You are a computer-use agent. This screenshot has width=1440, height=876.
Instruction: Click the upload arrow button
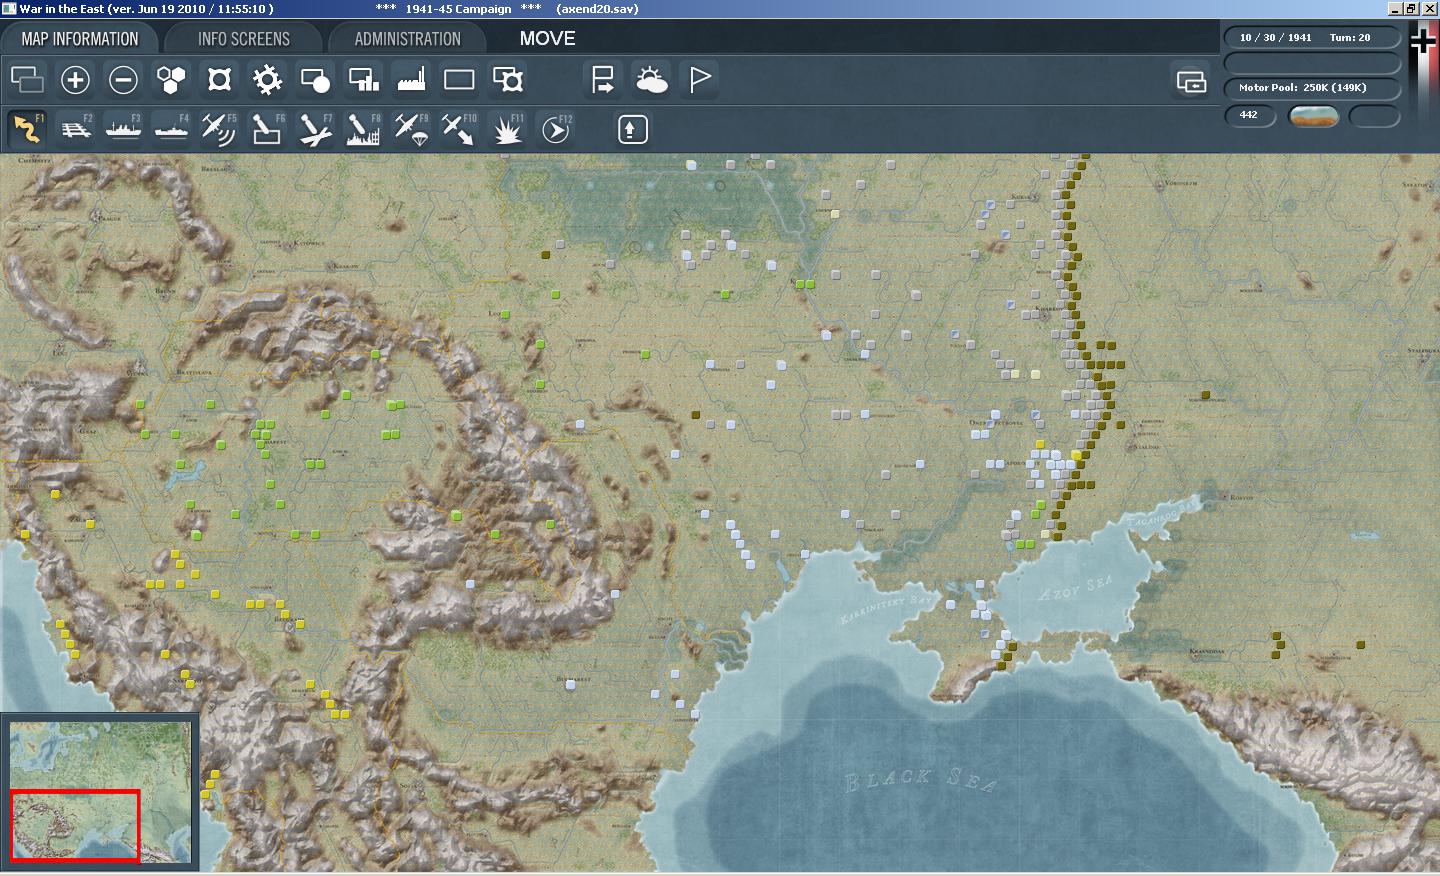632,130
